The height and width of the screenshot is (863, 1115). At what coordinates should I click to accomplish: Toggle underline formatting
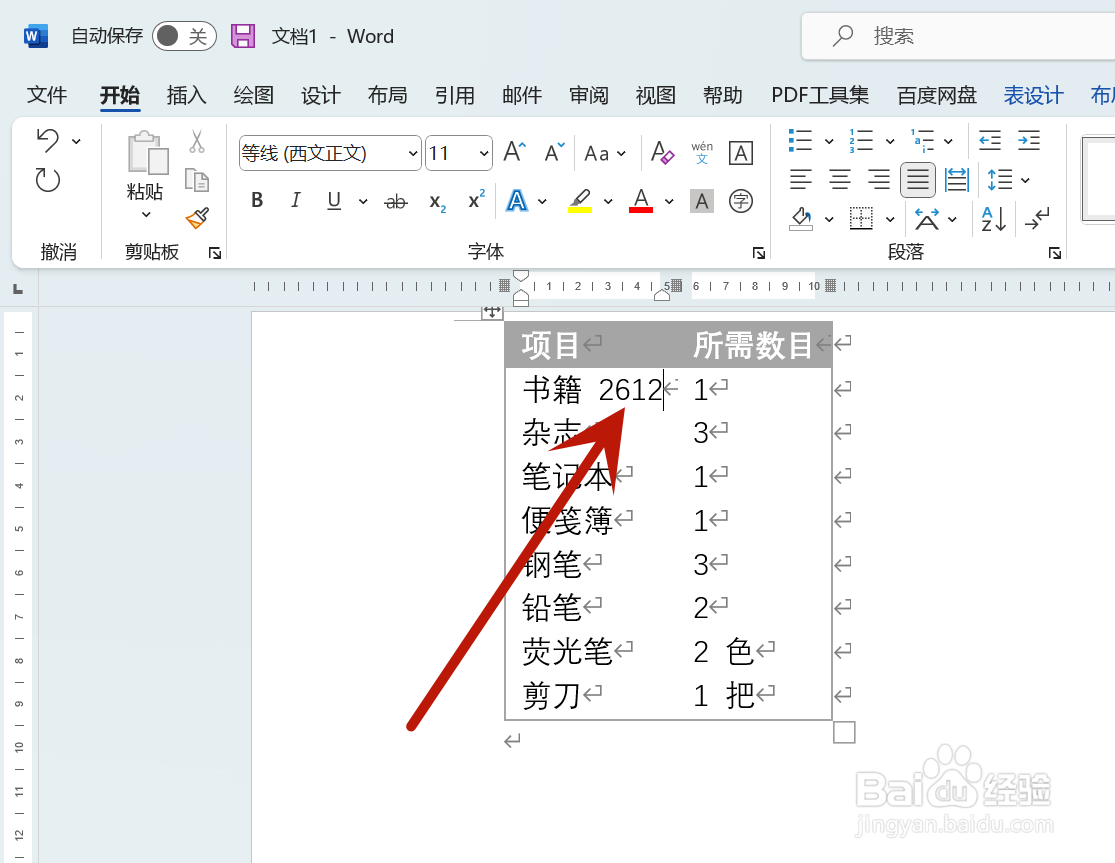pyautogui.click(x=334, y=200)
